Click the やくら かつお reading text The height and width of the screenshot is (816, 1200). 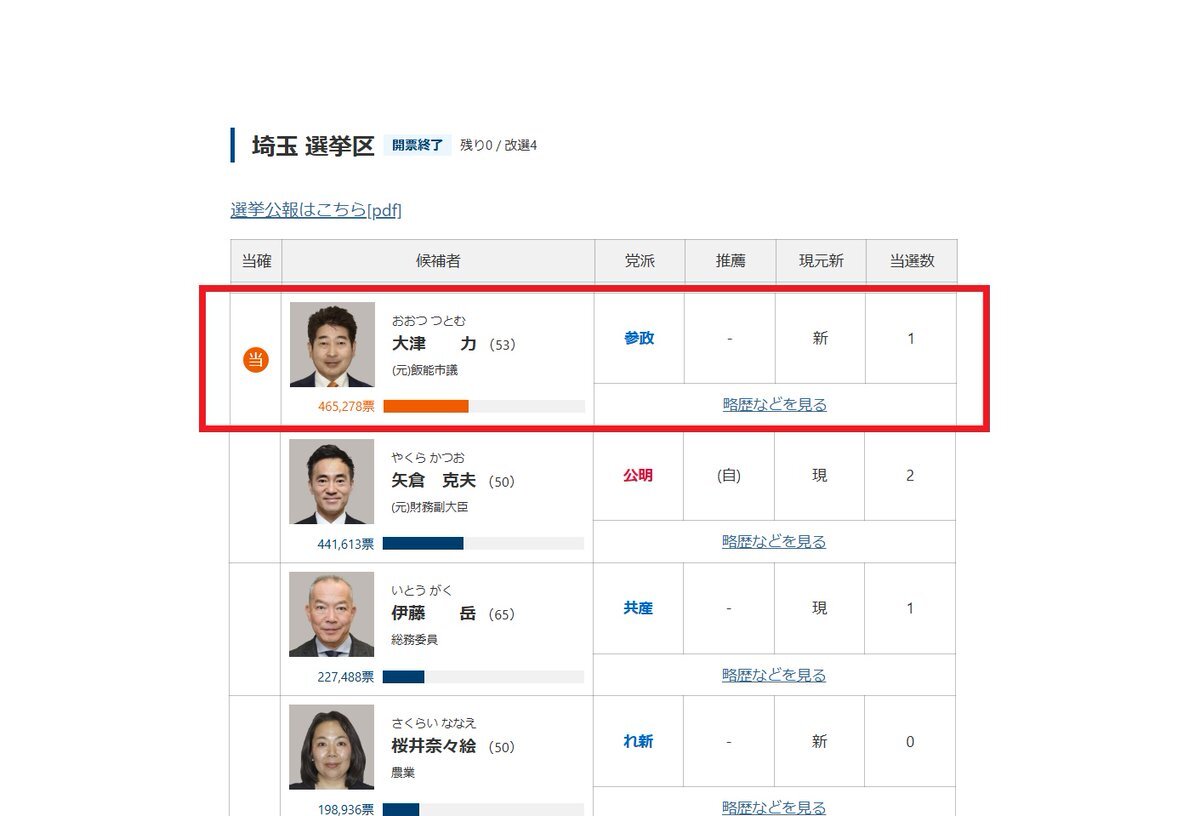pyautogui.click(x=428, y=458)
